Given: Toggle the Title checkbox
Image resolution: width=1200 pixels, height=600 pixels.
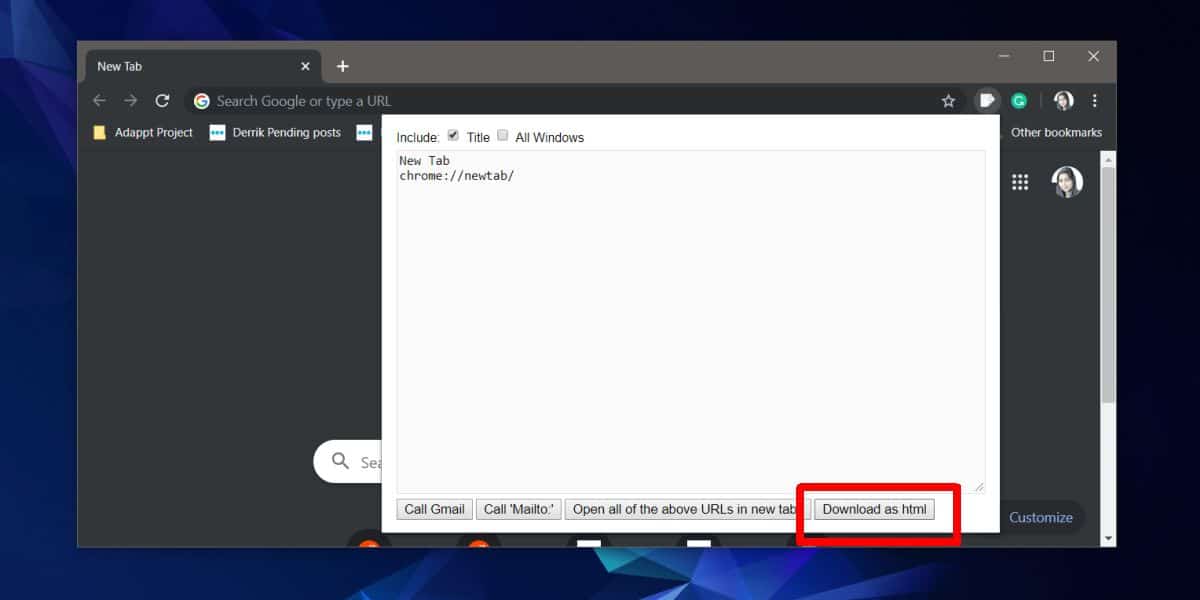Looking at the screenshot, I should pyautogui.click(x=453, y=136).
